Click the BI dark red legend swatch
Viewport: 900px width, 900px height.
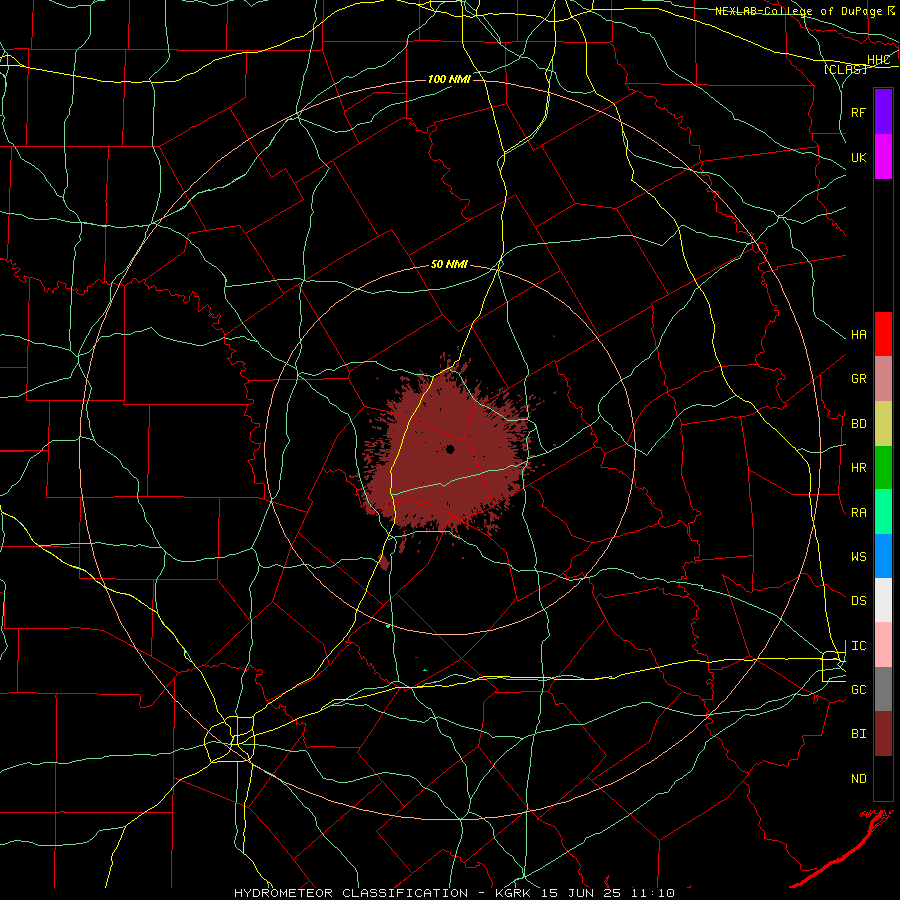click(x=883, y=734)
